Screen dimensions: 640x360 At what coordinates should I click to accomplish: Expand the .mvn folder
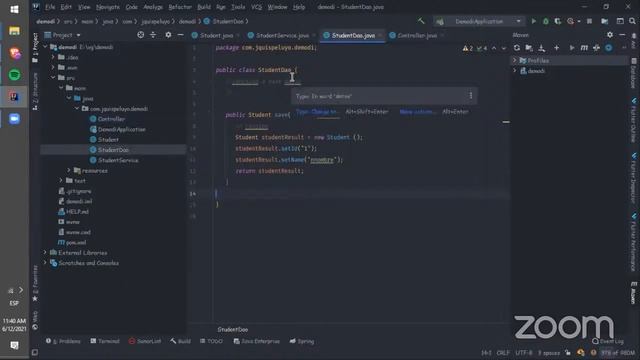pos(53,67)
